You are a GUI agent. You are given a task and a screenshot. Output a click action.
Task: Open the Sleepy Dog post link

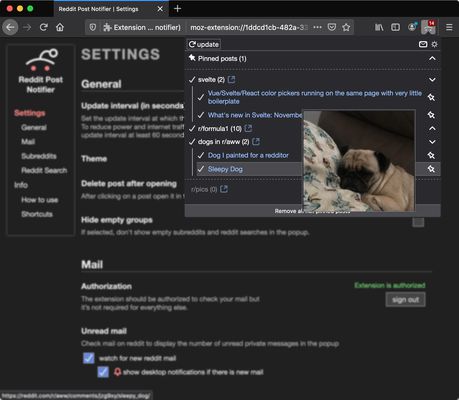point(225,169)
